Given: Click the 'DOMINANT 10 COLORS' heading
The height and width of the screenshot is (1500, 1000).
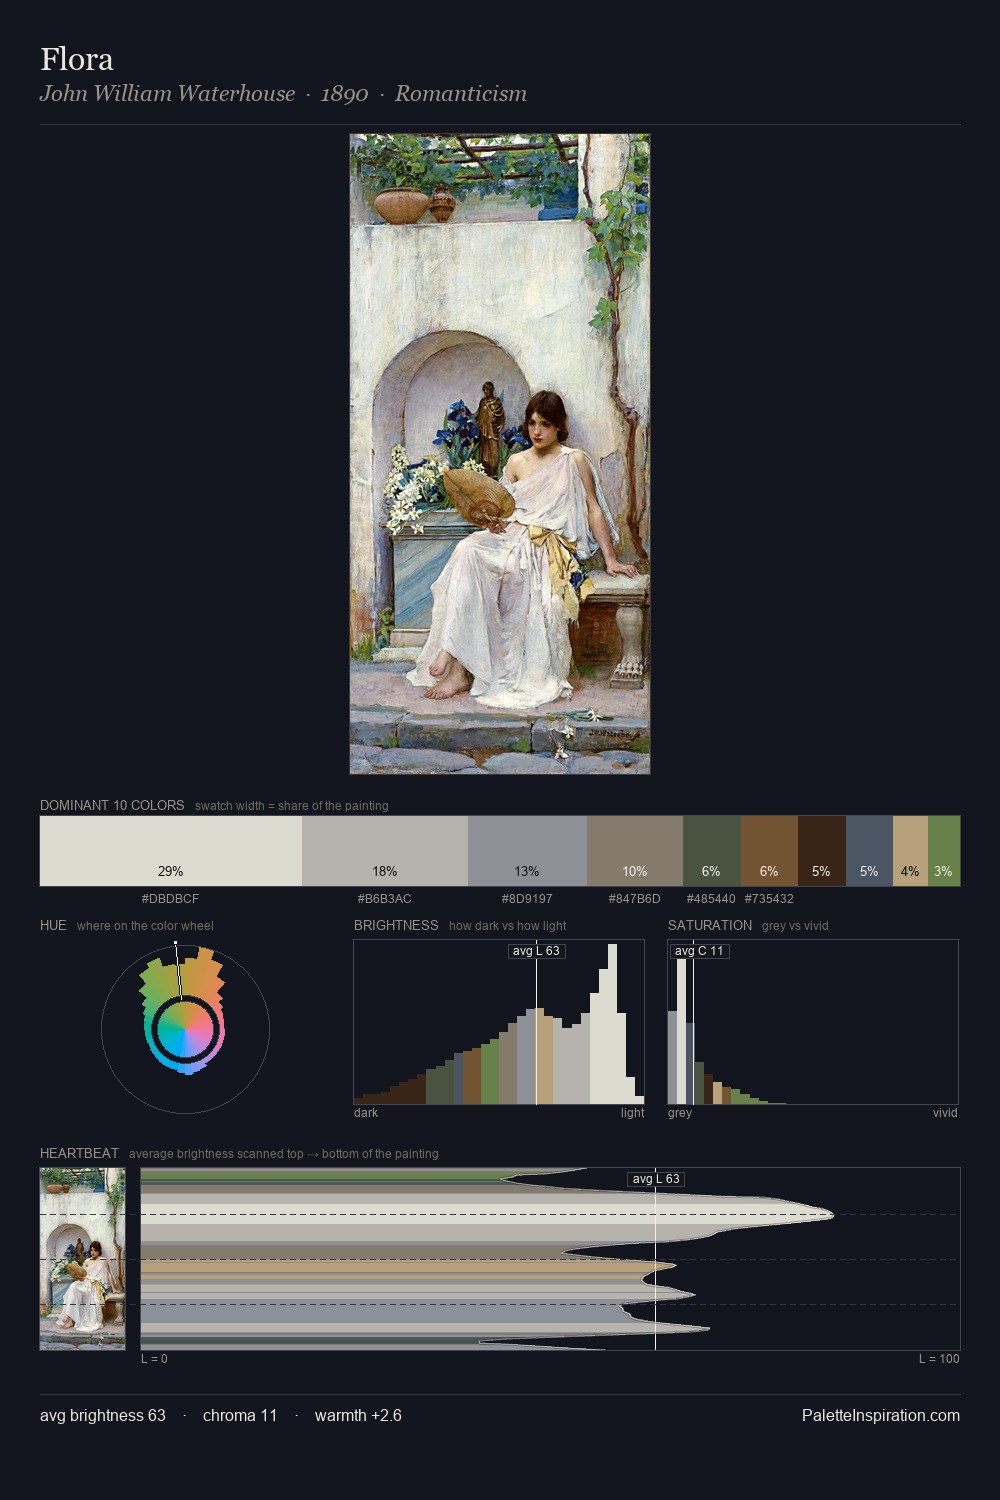Looking at the screenshot, I should 112,805.
